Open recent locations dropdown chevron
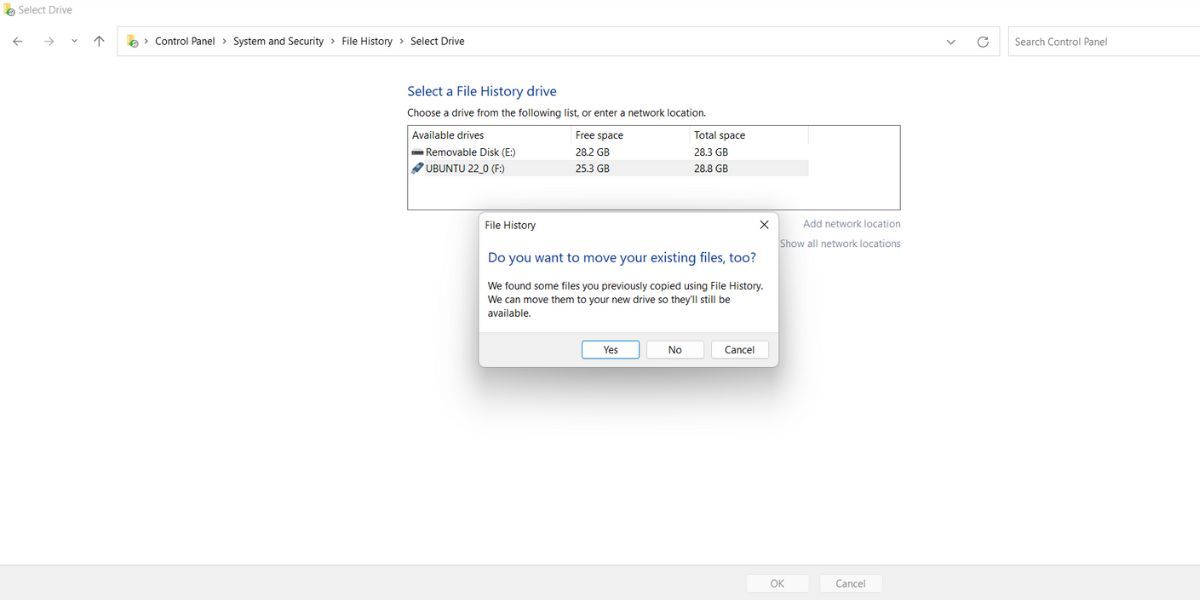The width and height of the screenshot is (1200, 600). [74, 41]
